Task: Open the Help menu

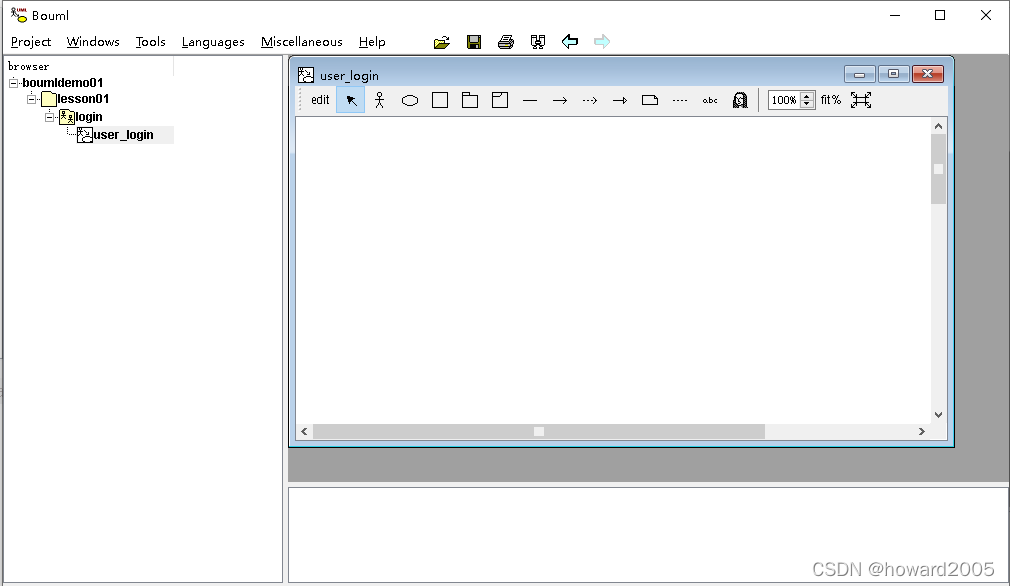Action: click(372, 42)
